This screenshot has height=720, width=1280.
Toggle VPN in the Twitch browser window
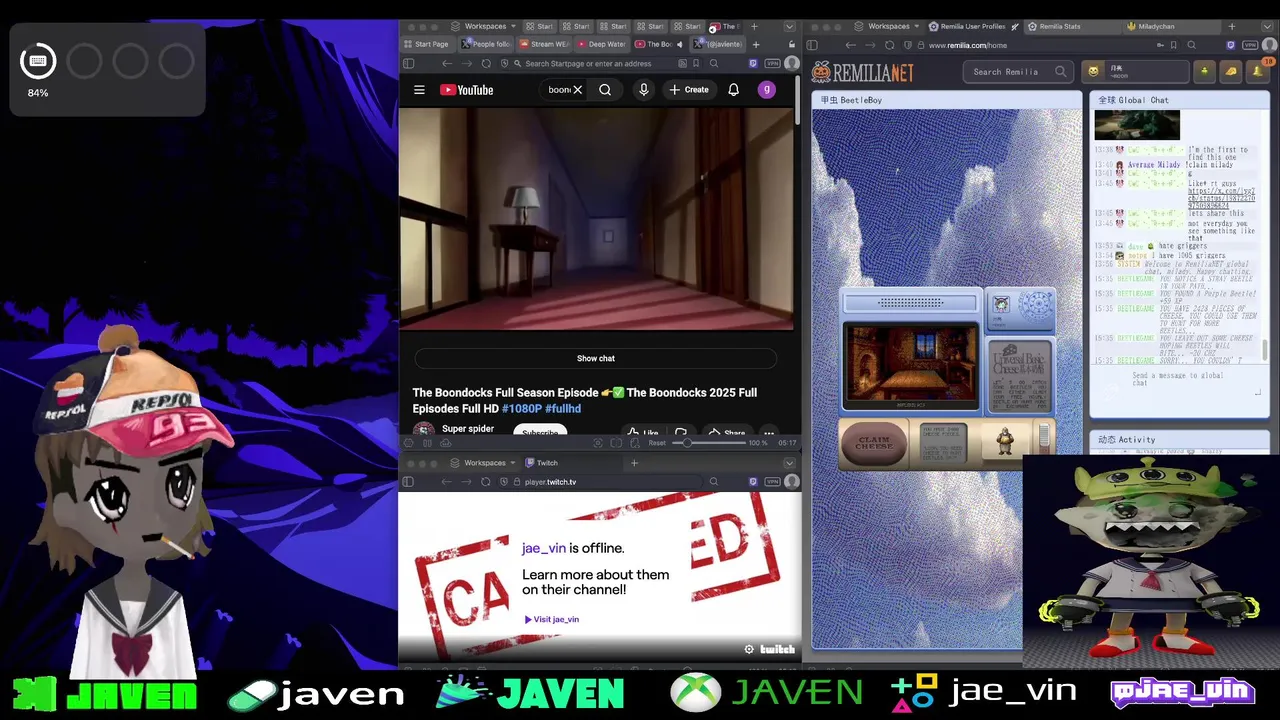(772, 482)
